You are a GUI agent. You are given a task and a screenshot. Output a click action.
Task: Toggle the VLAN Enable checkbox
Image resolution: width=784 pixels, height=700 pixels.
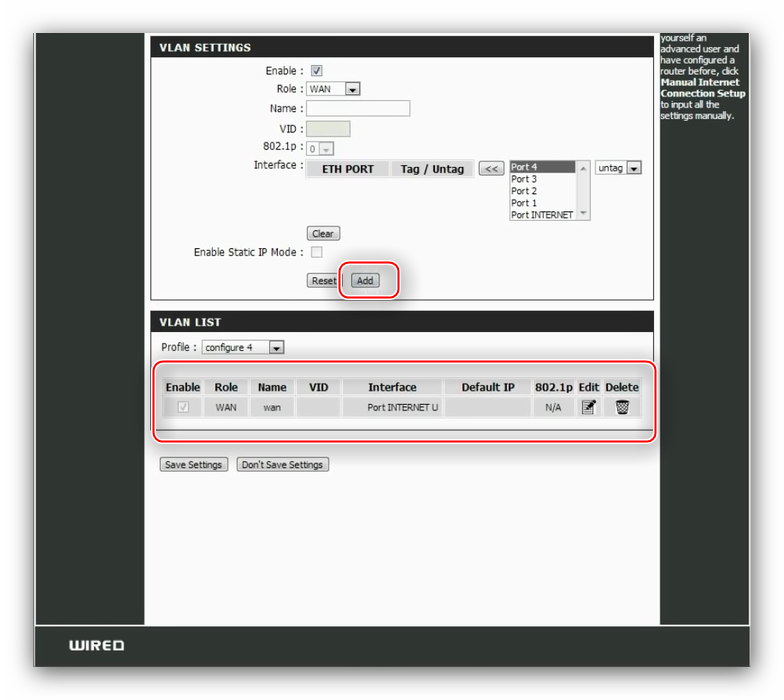click(x=316, y=70)
